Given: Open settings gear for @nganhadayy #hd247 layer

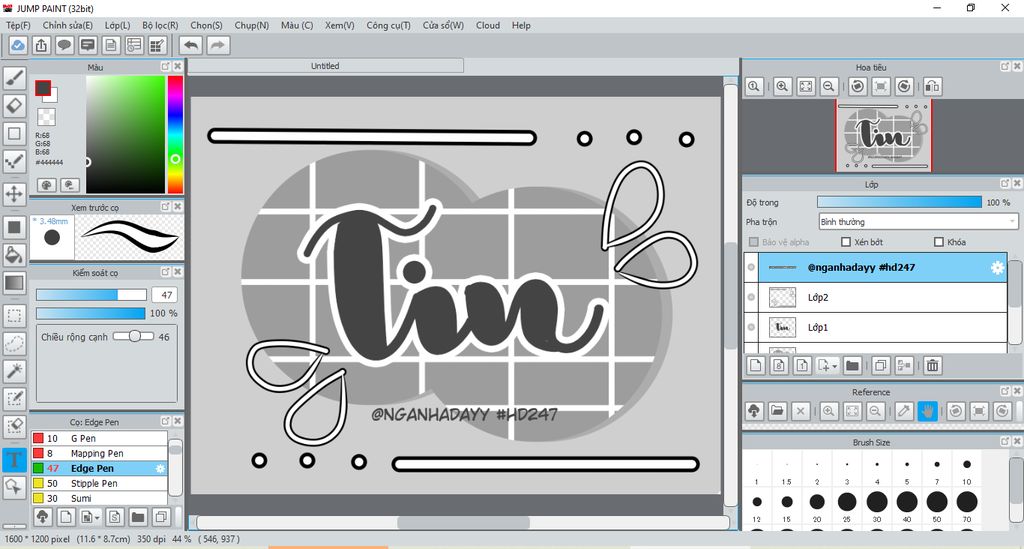Looking at the screenshot, I should [x=997, y=268].
